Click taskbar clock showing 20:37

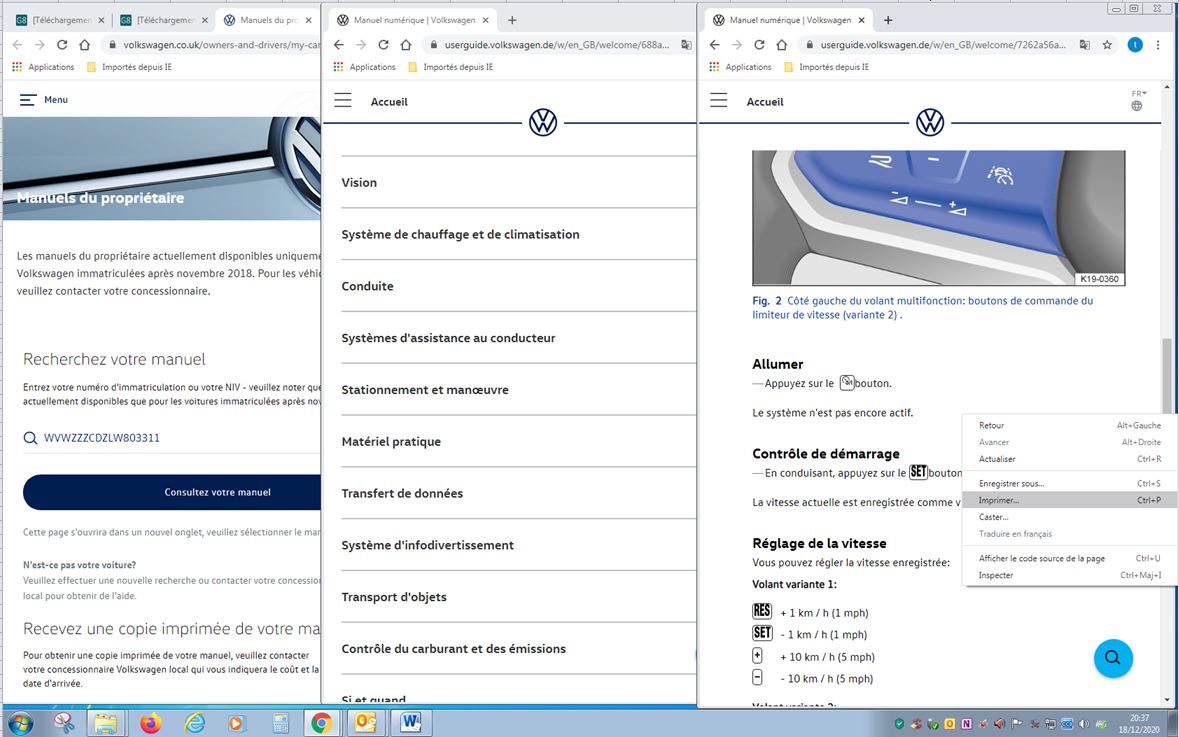(x=1139, y=723)
